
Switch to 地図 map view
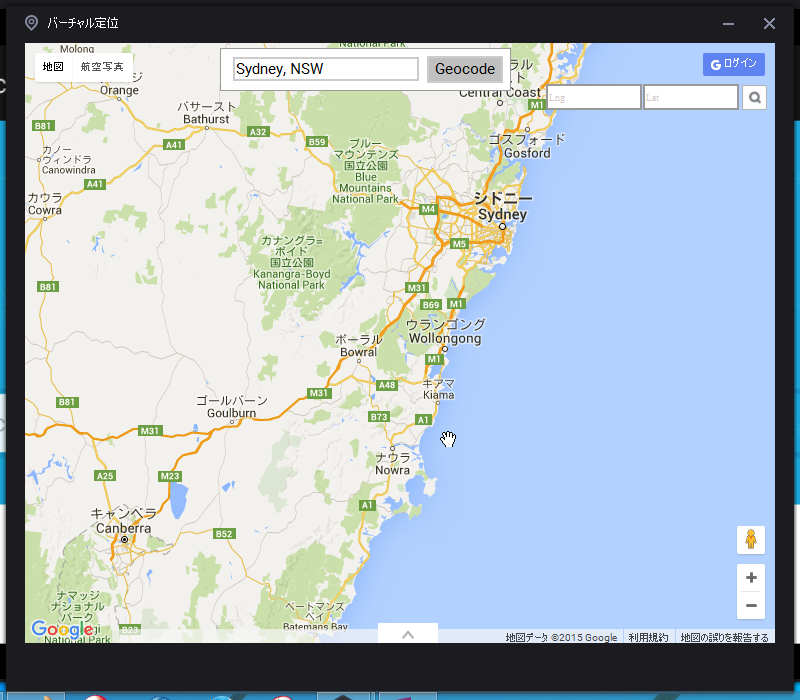coord(53,67)
